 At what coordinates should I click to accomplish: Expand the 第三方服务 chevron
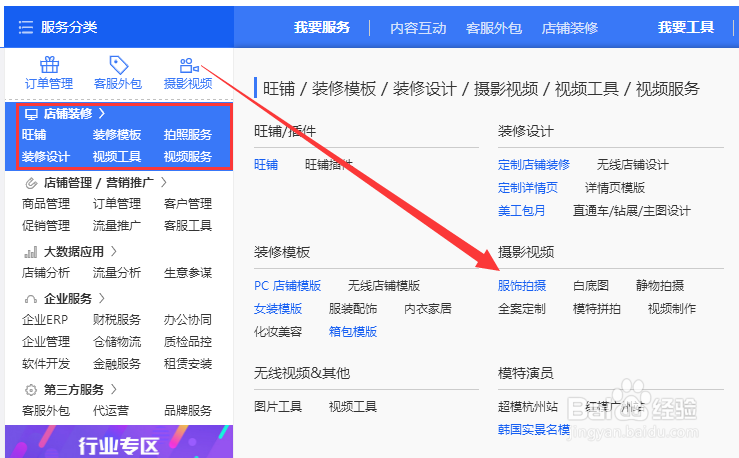[114, 390]
